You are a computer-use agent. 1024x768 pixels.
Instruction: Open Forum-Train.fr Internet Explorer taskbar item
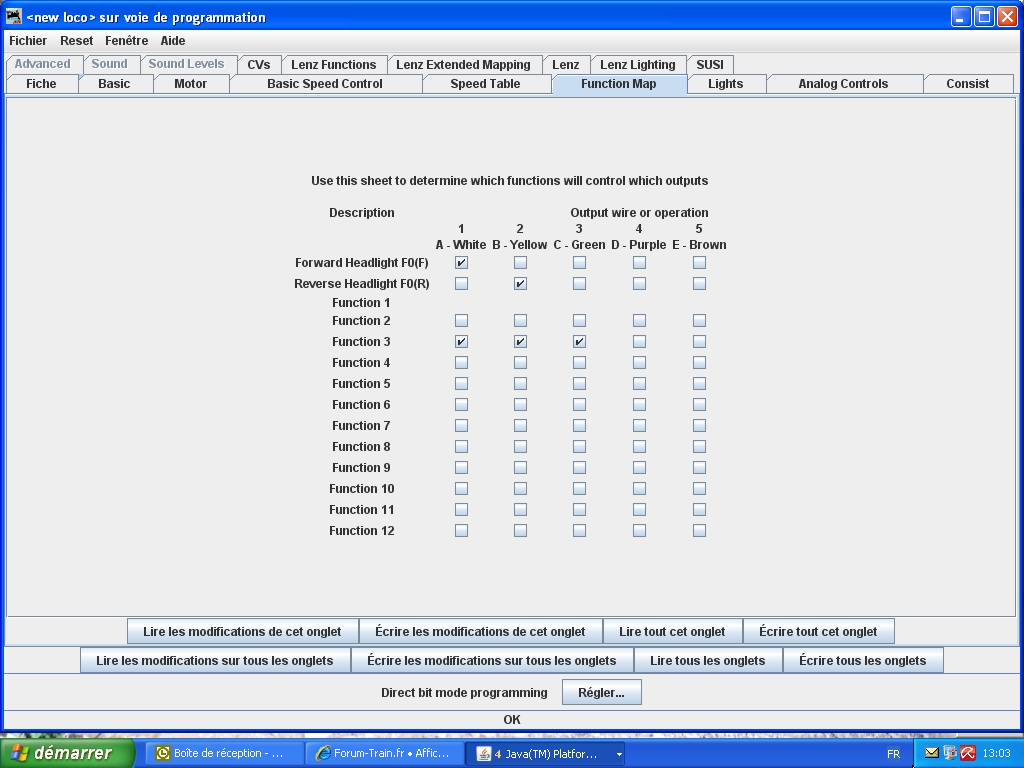click(385, 754)
